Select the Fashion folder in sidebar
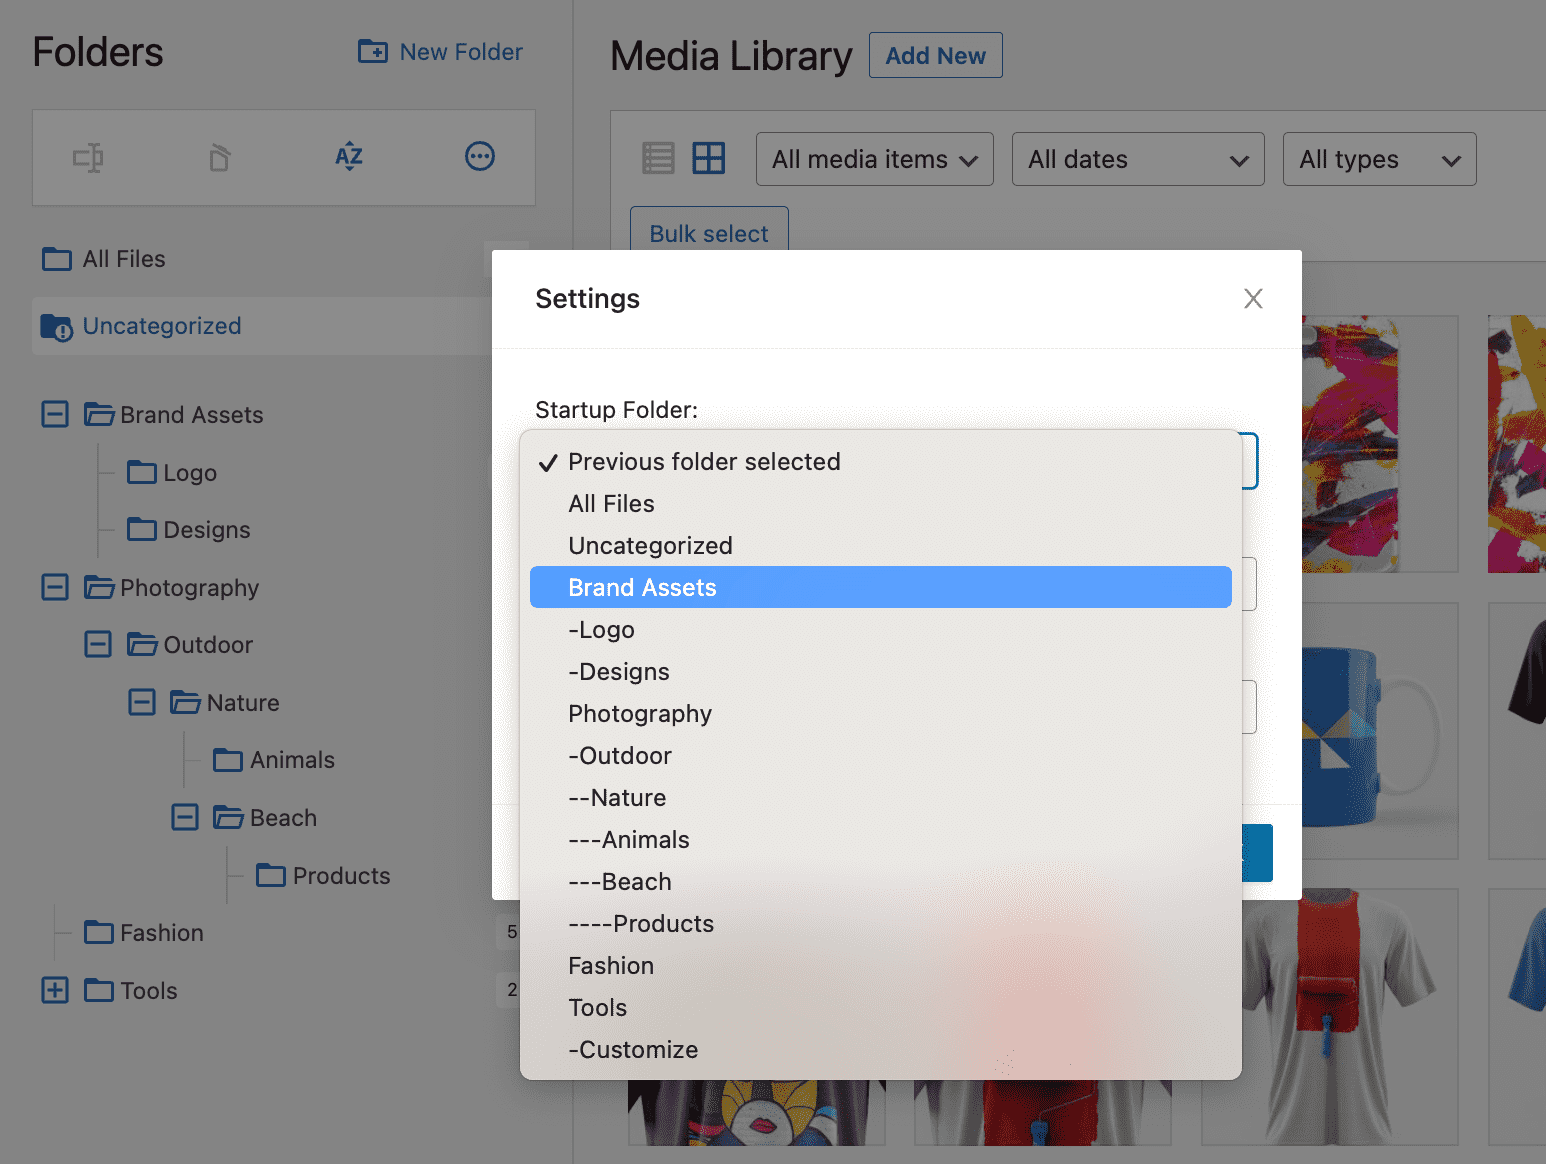 161,932
